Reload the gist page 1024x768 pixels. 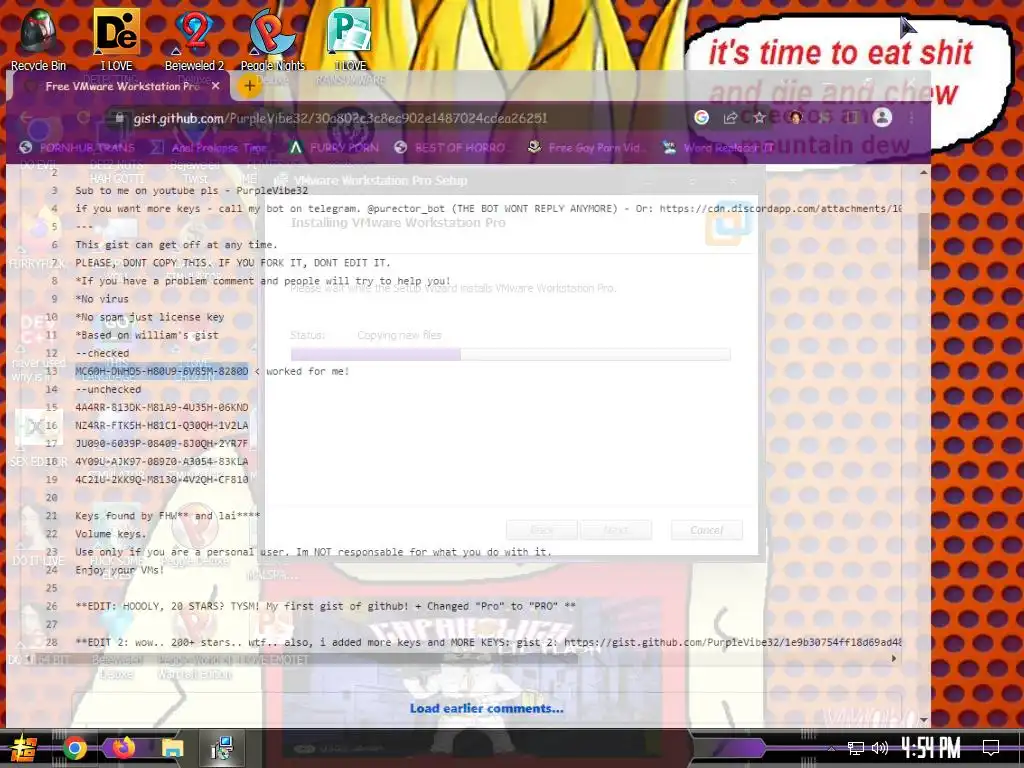tap(83, 118)
